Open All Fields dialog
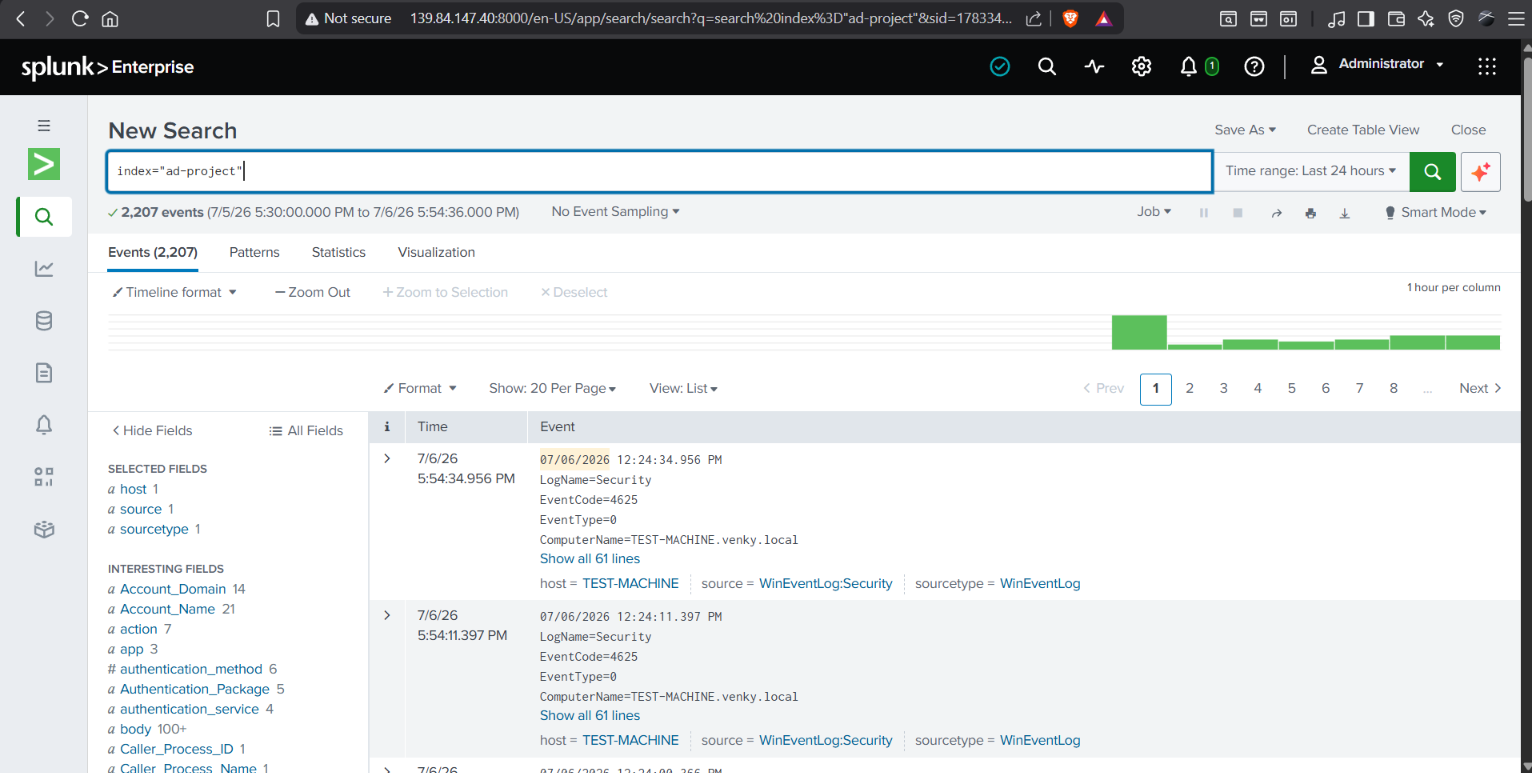This screenshot has width=1532, height=773. coord(306,430)
